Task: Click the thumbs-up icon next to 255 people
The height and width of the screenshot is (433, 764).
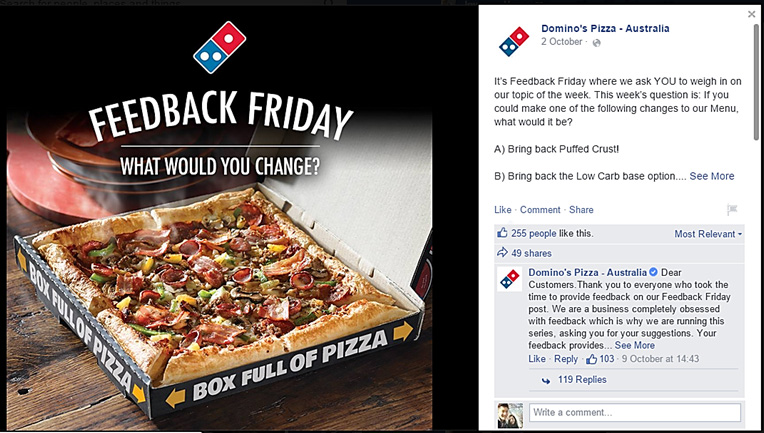Action: point(502,233)
